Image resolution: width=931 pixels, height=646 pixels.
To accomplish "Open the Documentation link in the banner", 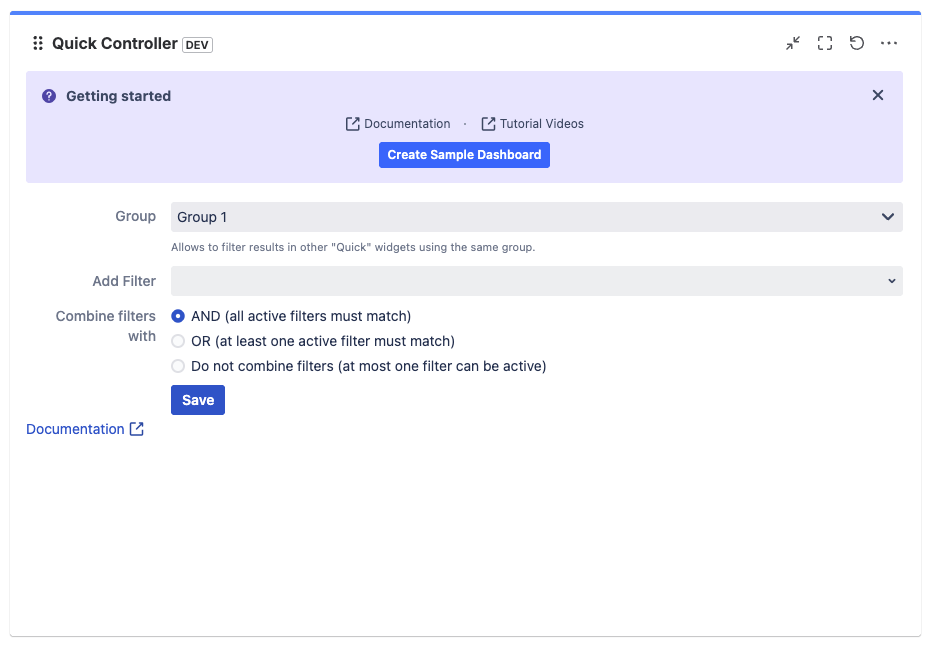I will [x=405, y=123].
